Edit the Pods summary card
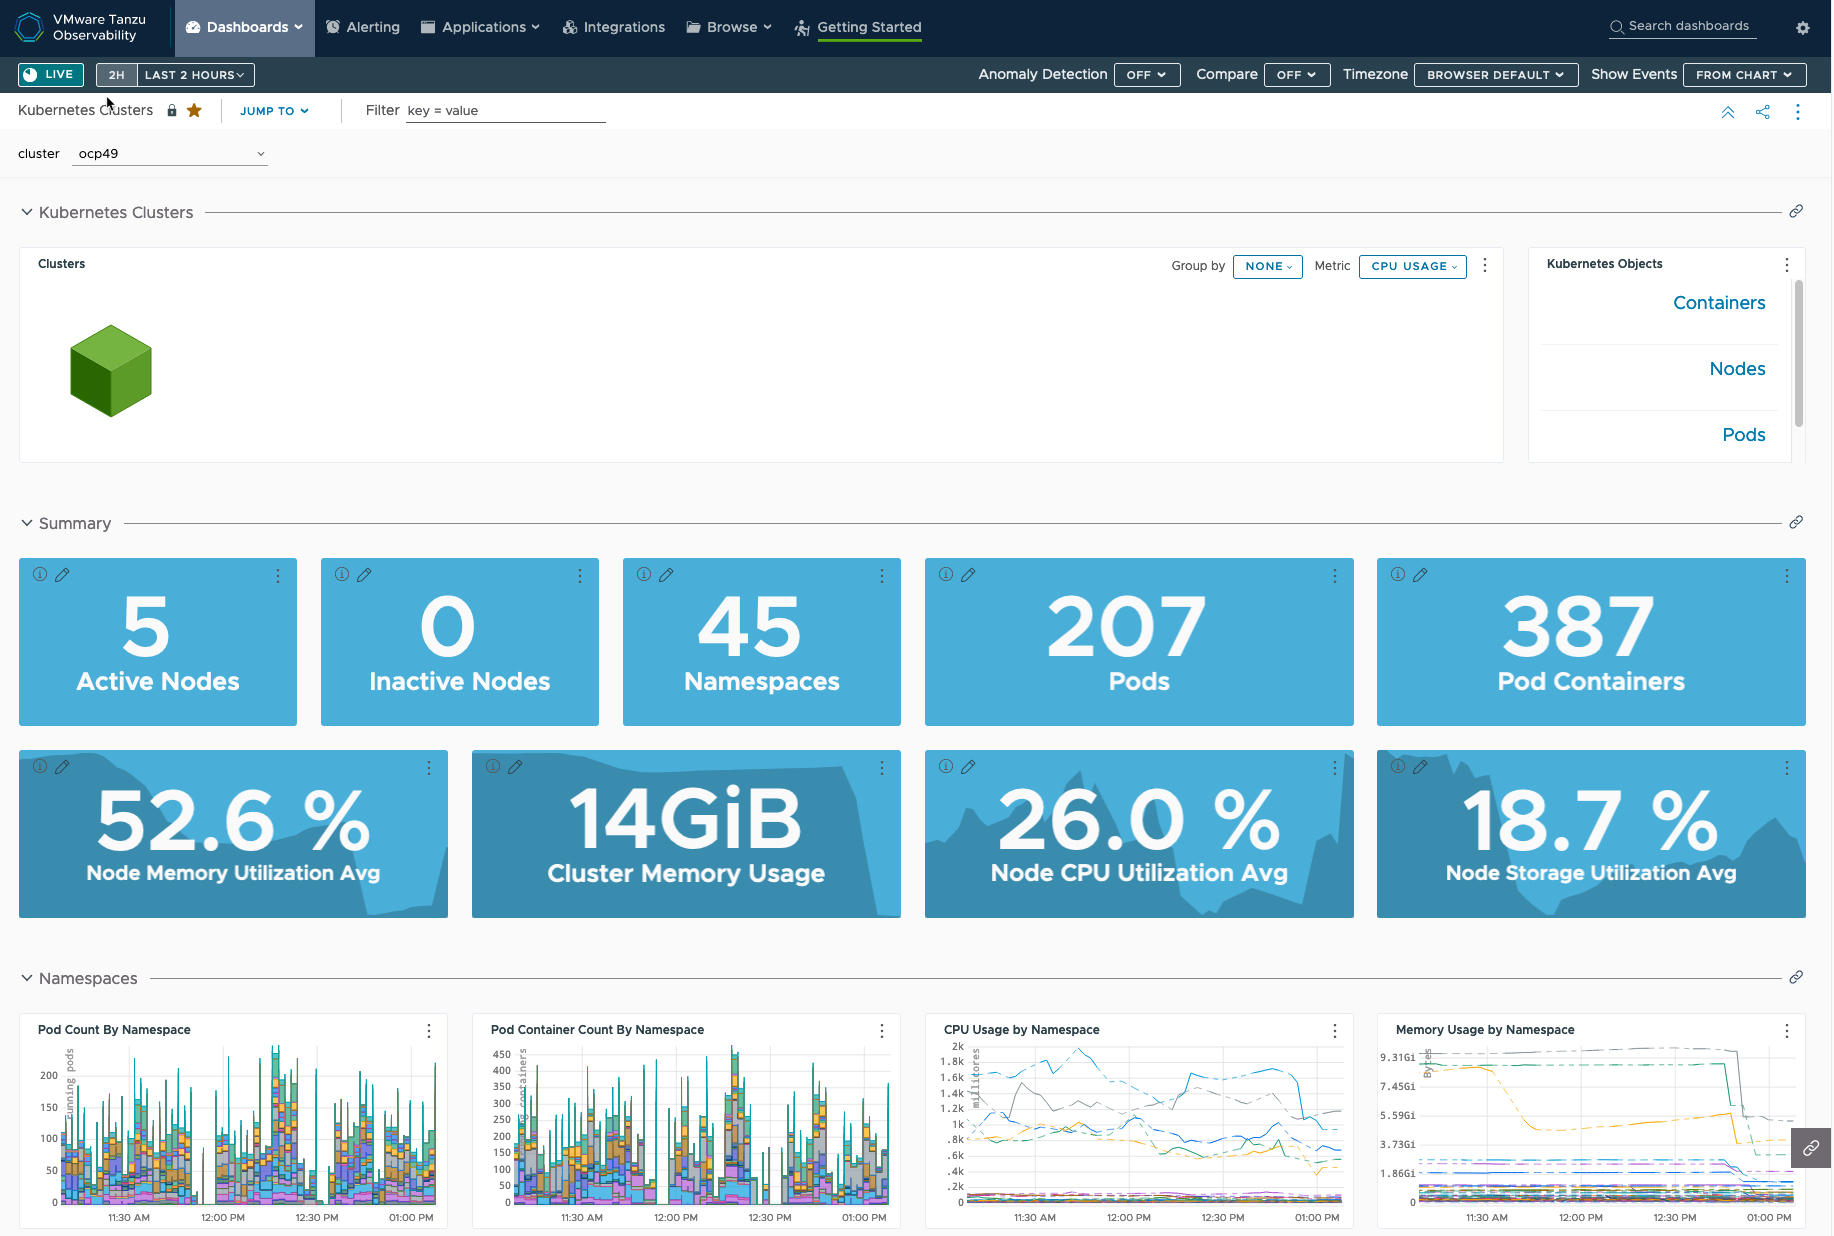The width and height of the screenshot is (1834, 1236). [x=968, y=574]
